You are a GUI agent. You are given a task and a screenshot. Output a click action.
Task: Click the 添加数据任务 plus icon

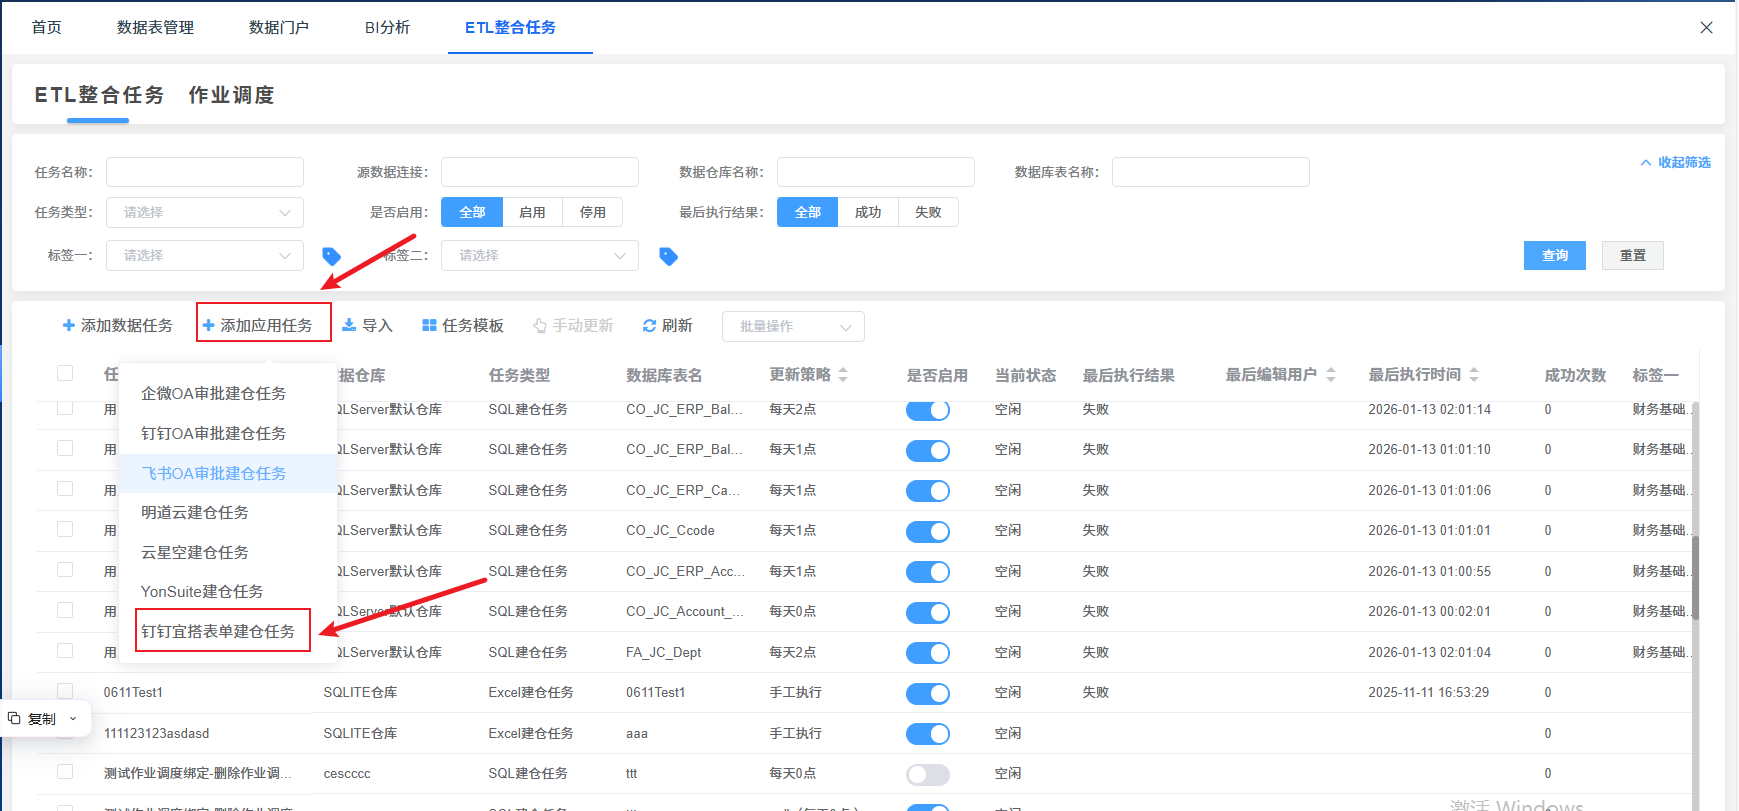[69, 325]
